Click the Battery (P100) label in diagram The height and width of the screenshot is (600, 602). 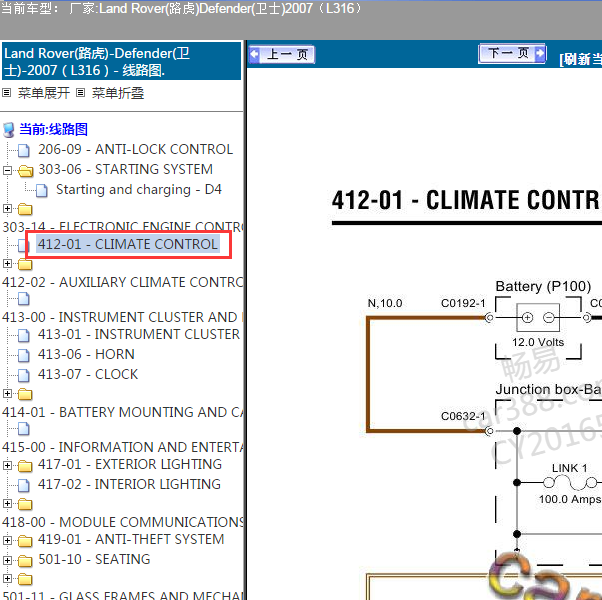click(543, 286)
